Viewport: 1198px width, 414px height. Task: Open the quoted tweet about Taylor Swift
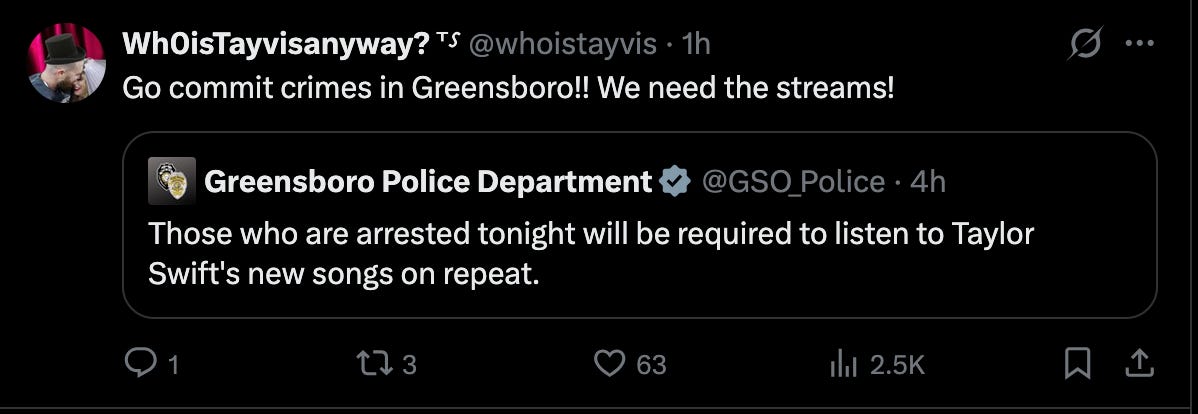coord(639,225)
